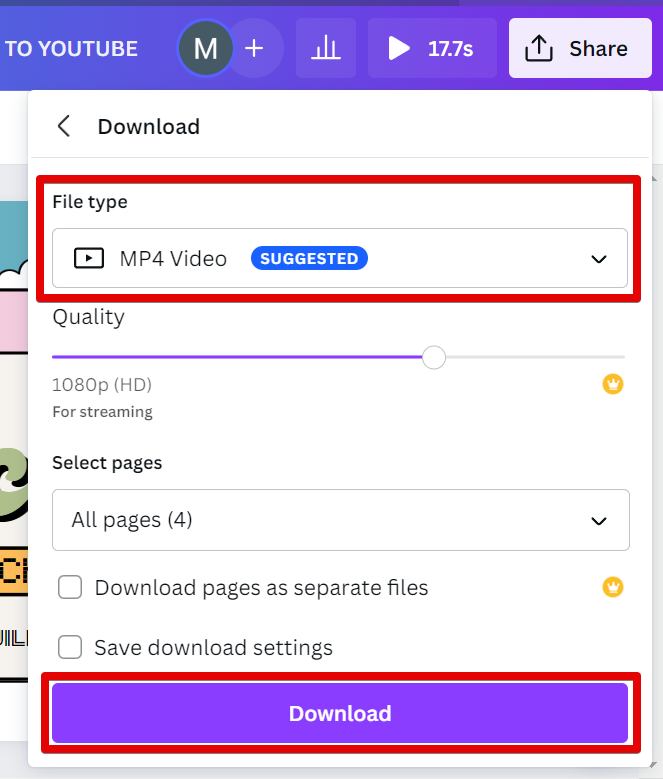Viewport: 663px width, 779px height.
Task: Enable Download pages as separate files
Action: pos(70,587)
